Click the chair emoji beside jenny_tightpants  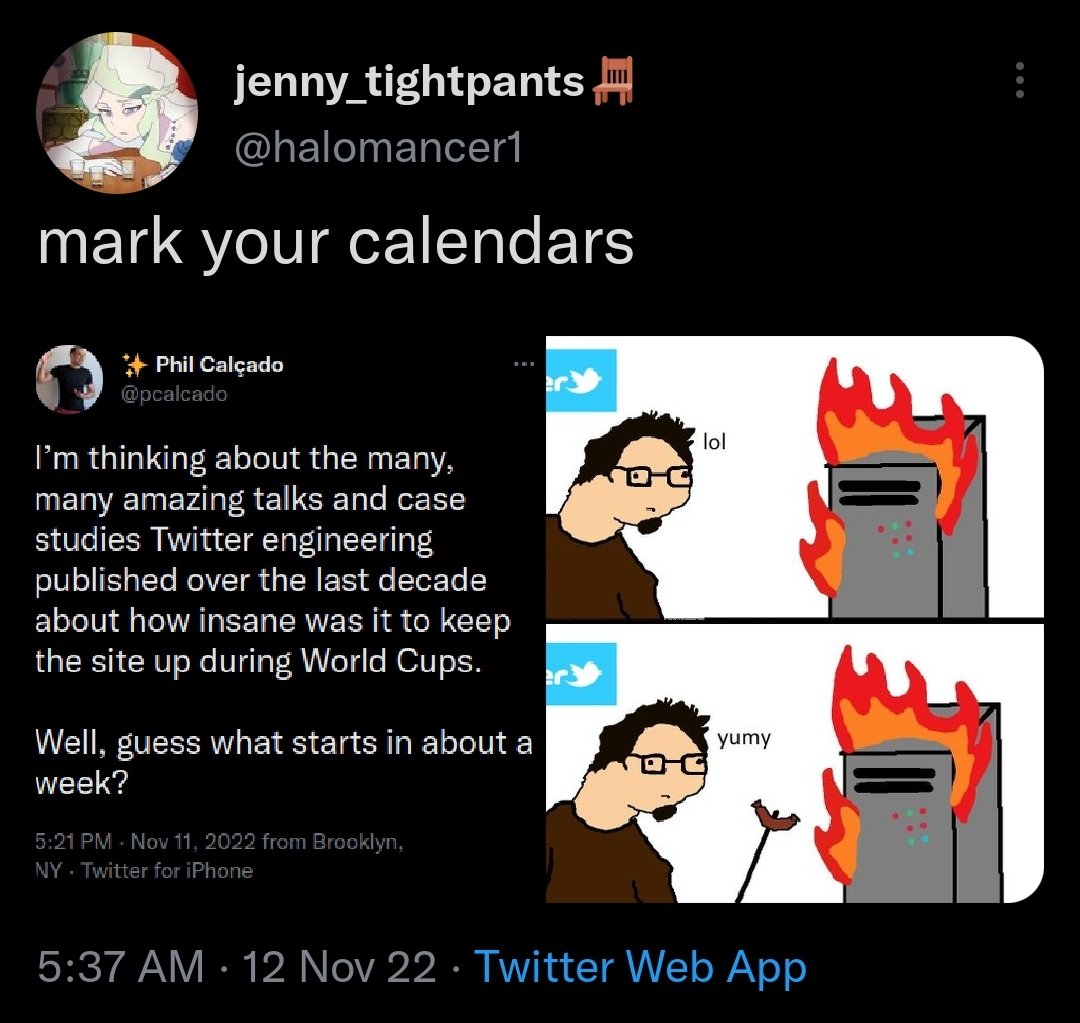(612, 81)
